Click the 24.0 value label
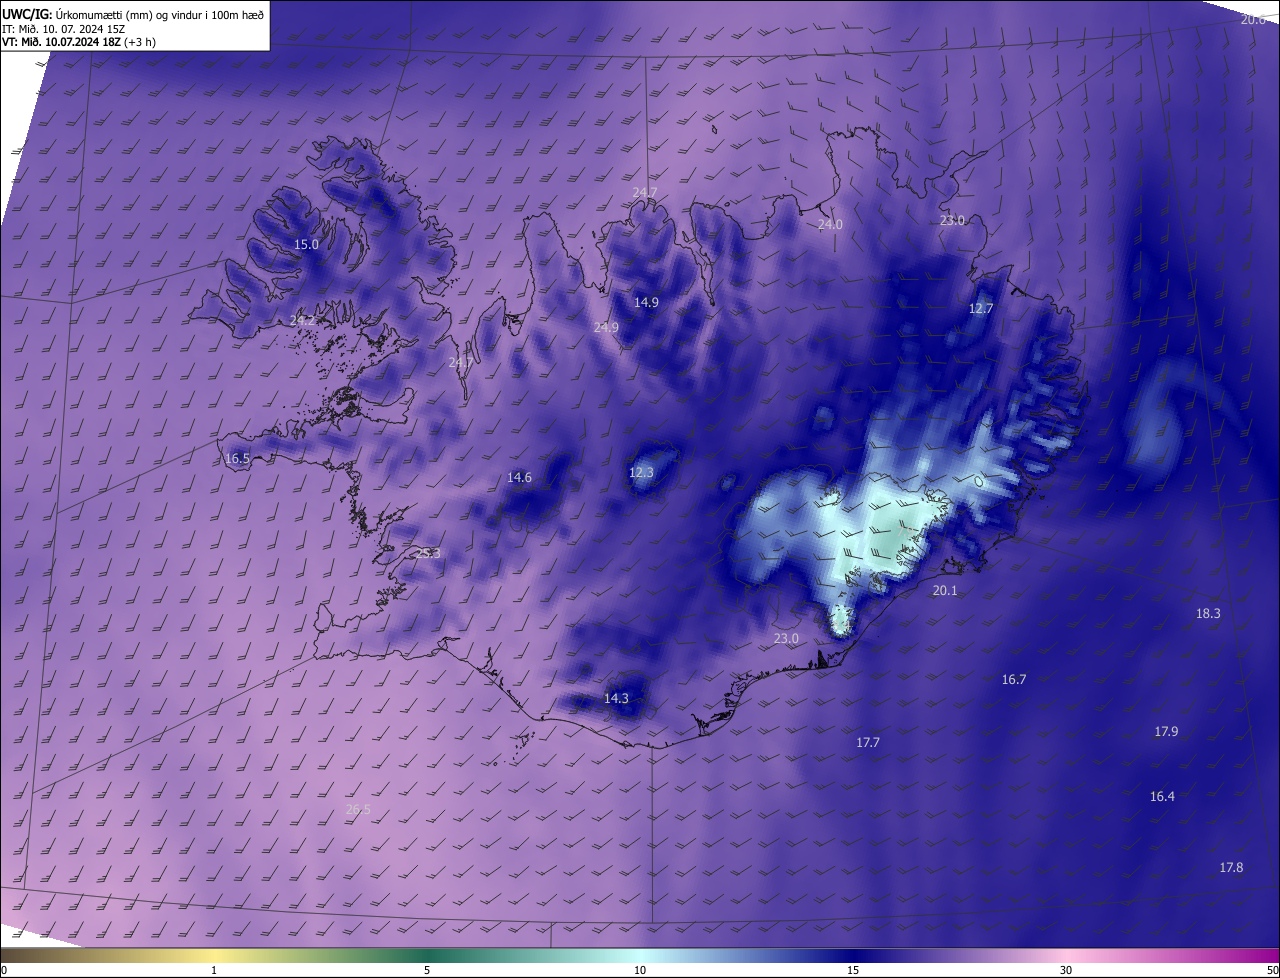 830,224
